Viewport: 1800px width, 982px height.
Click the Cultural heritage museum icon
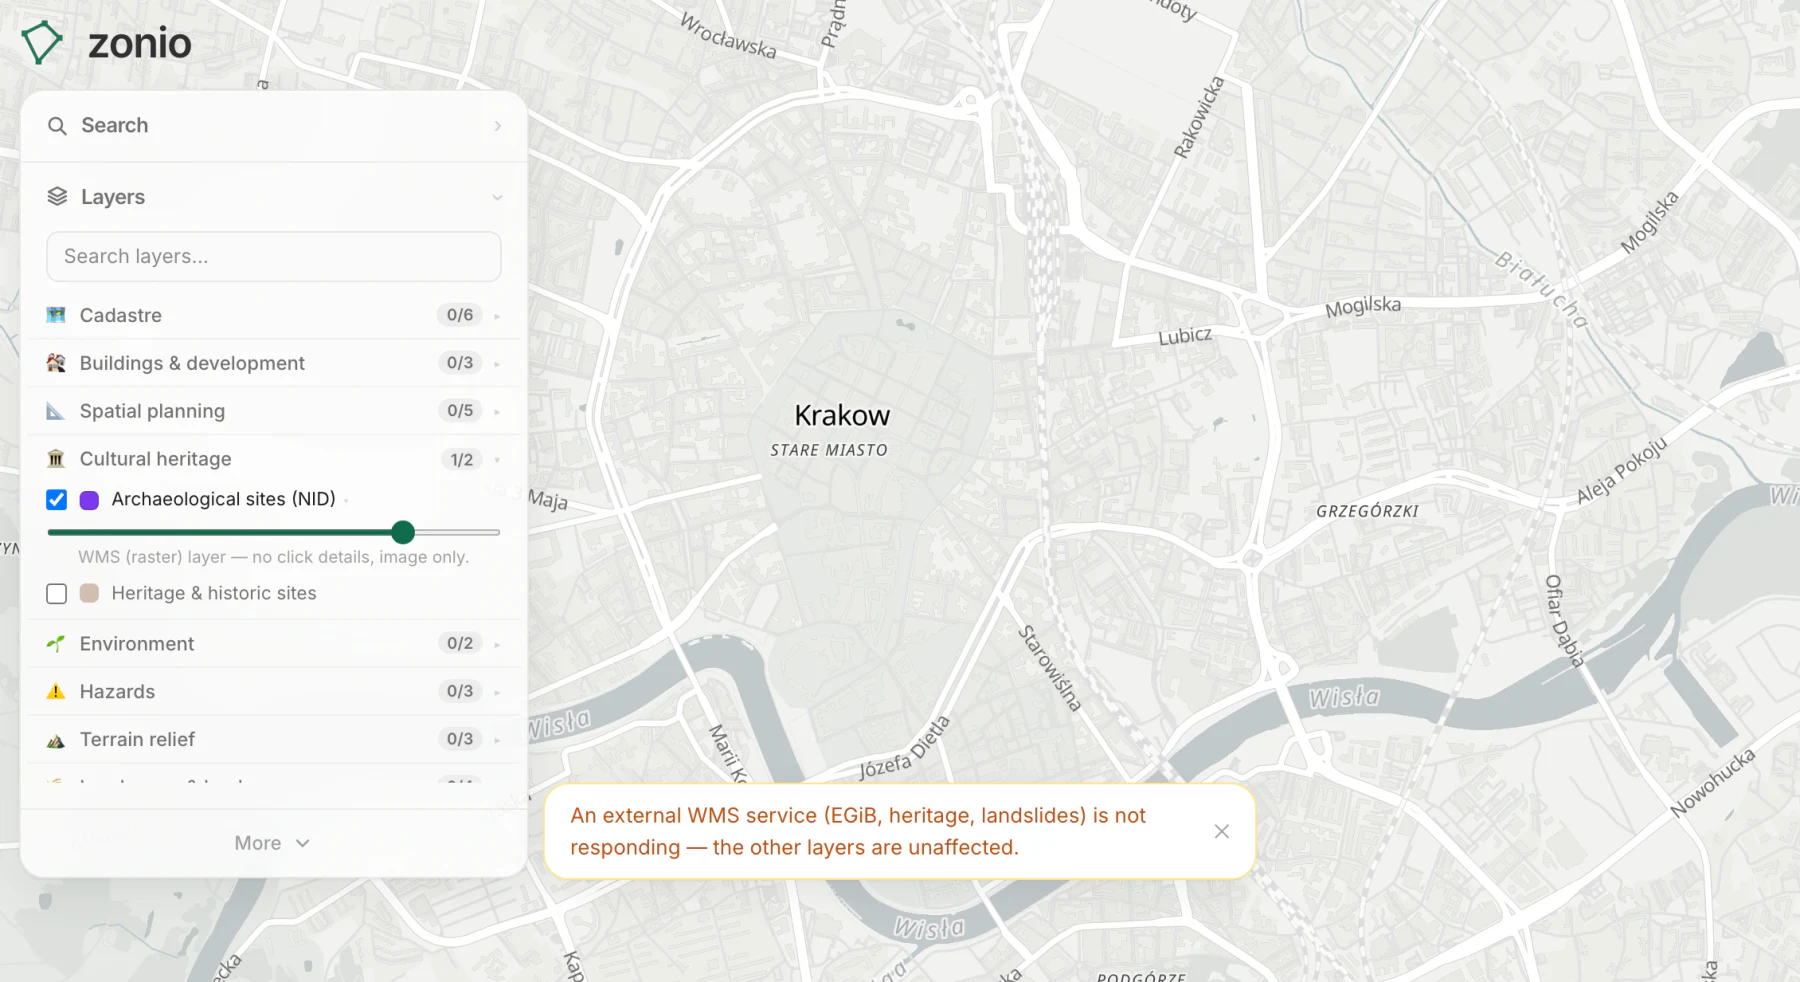(56, 459)
